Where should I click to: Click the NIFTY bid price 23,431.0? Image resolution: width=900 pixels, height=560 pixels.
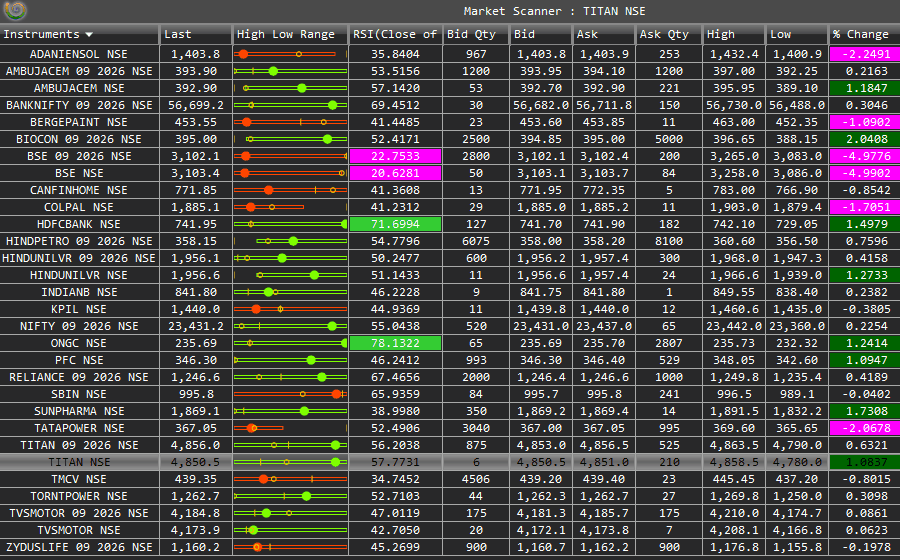point(540,326)
